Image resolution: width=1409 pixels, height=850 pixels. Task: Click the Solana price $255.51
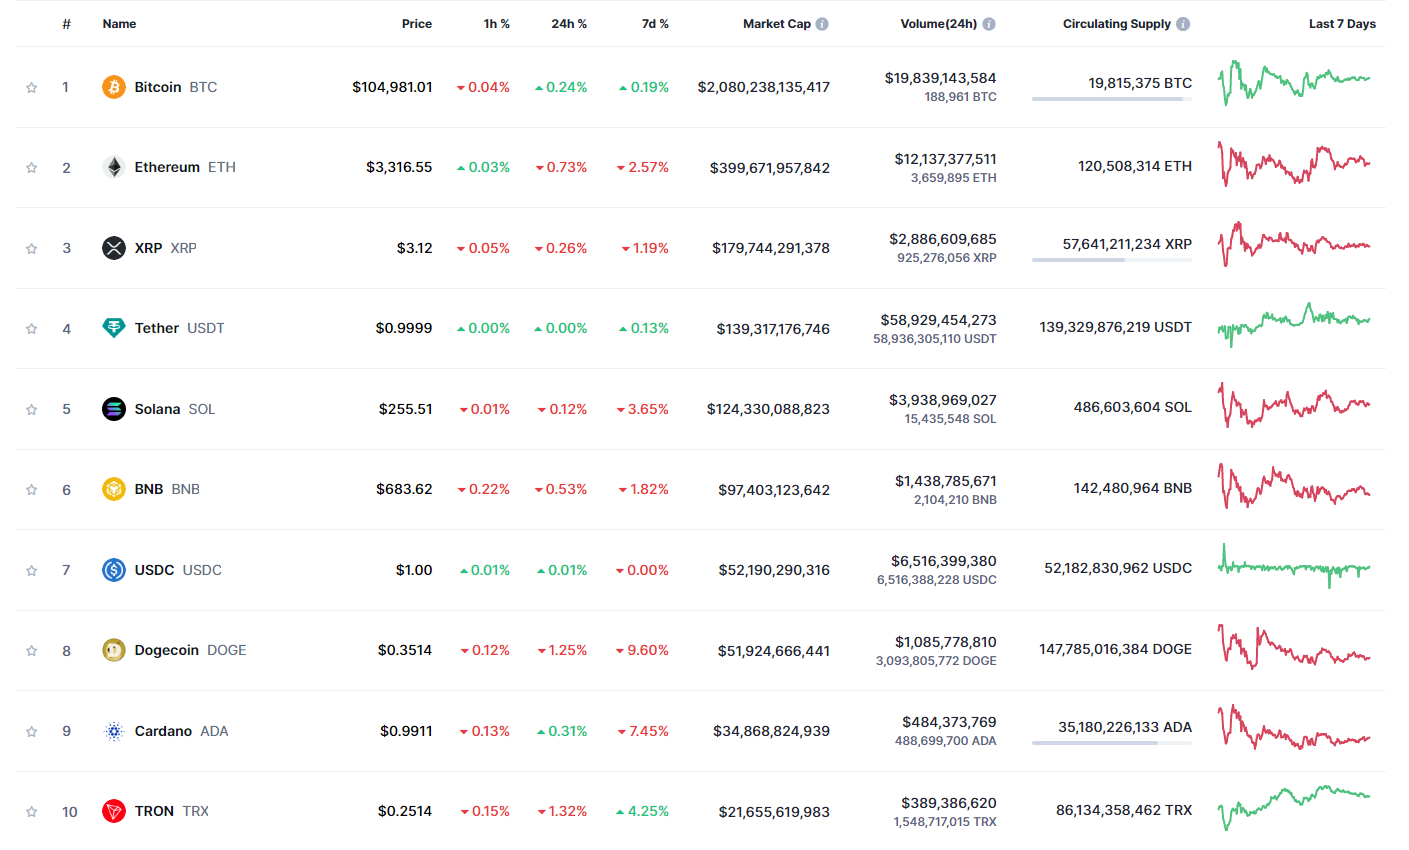coord(406,409)
